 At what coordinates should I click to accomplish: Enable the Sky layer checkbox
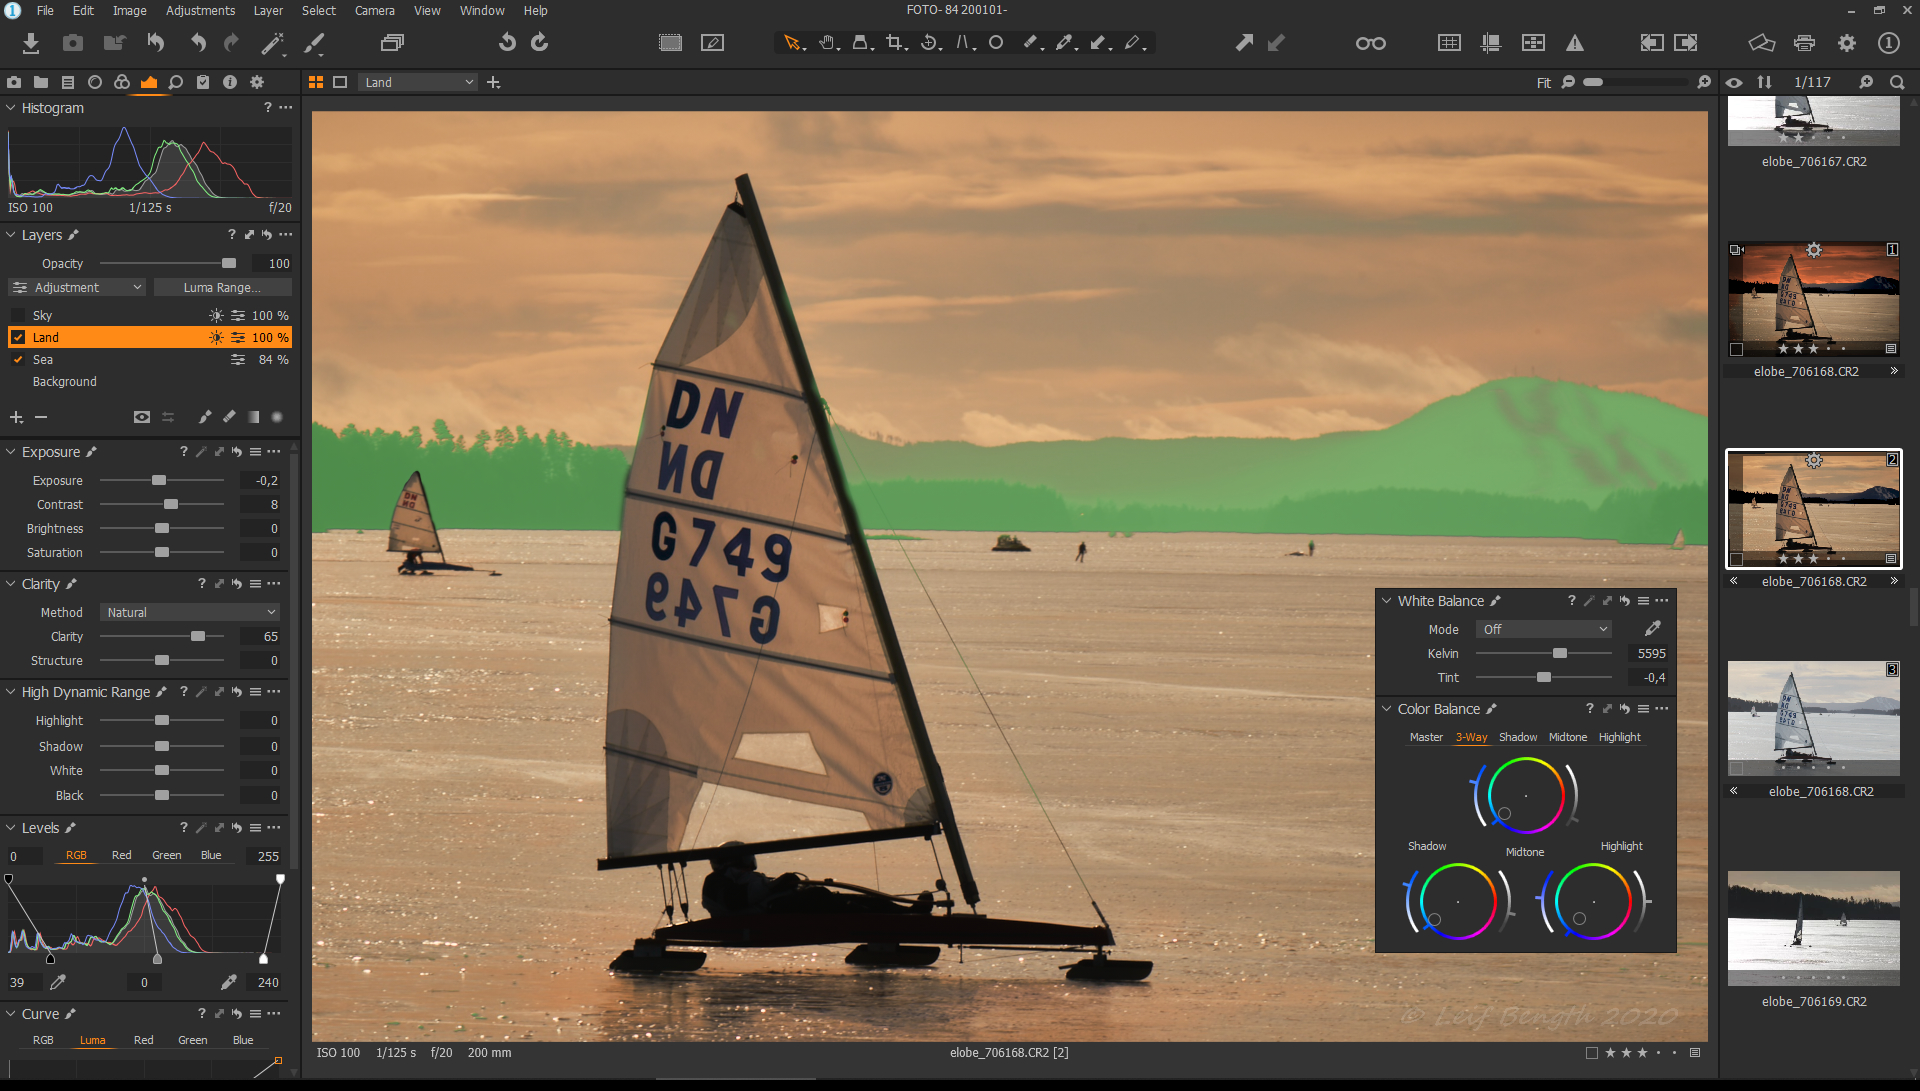click(18, 316)
